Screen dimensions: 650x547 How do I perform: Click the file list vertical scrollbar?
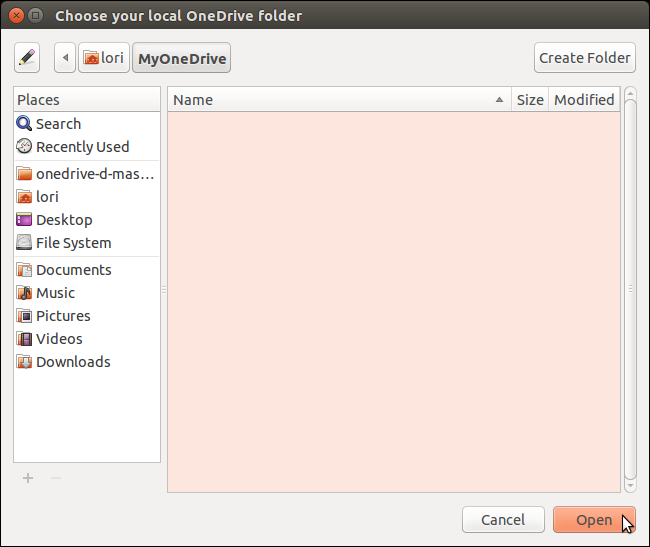[x=630, y=289]
